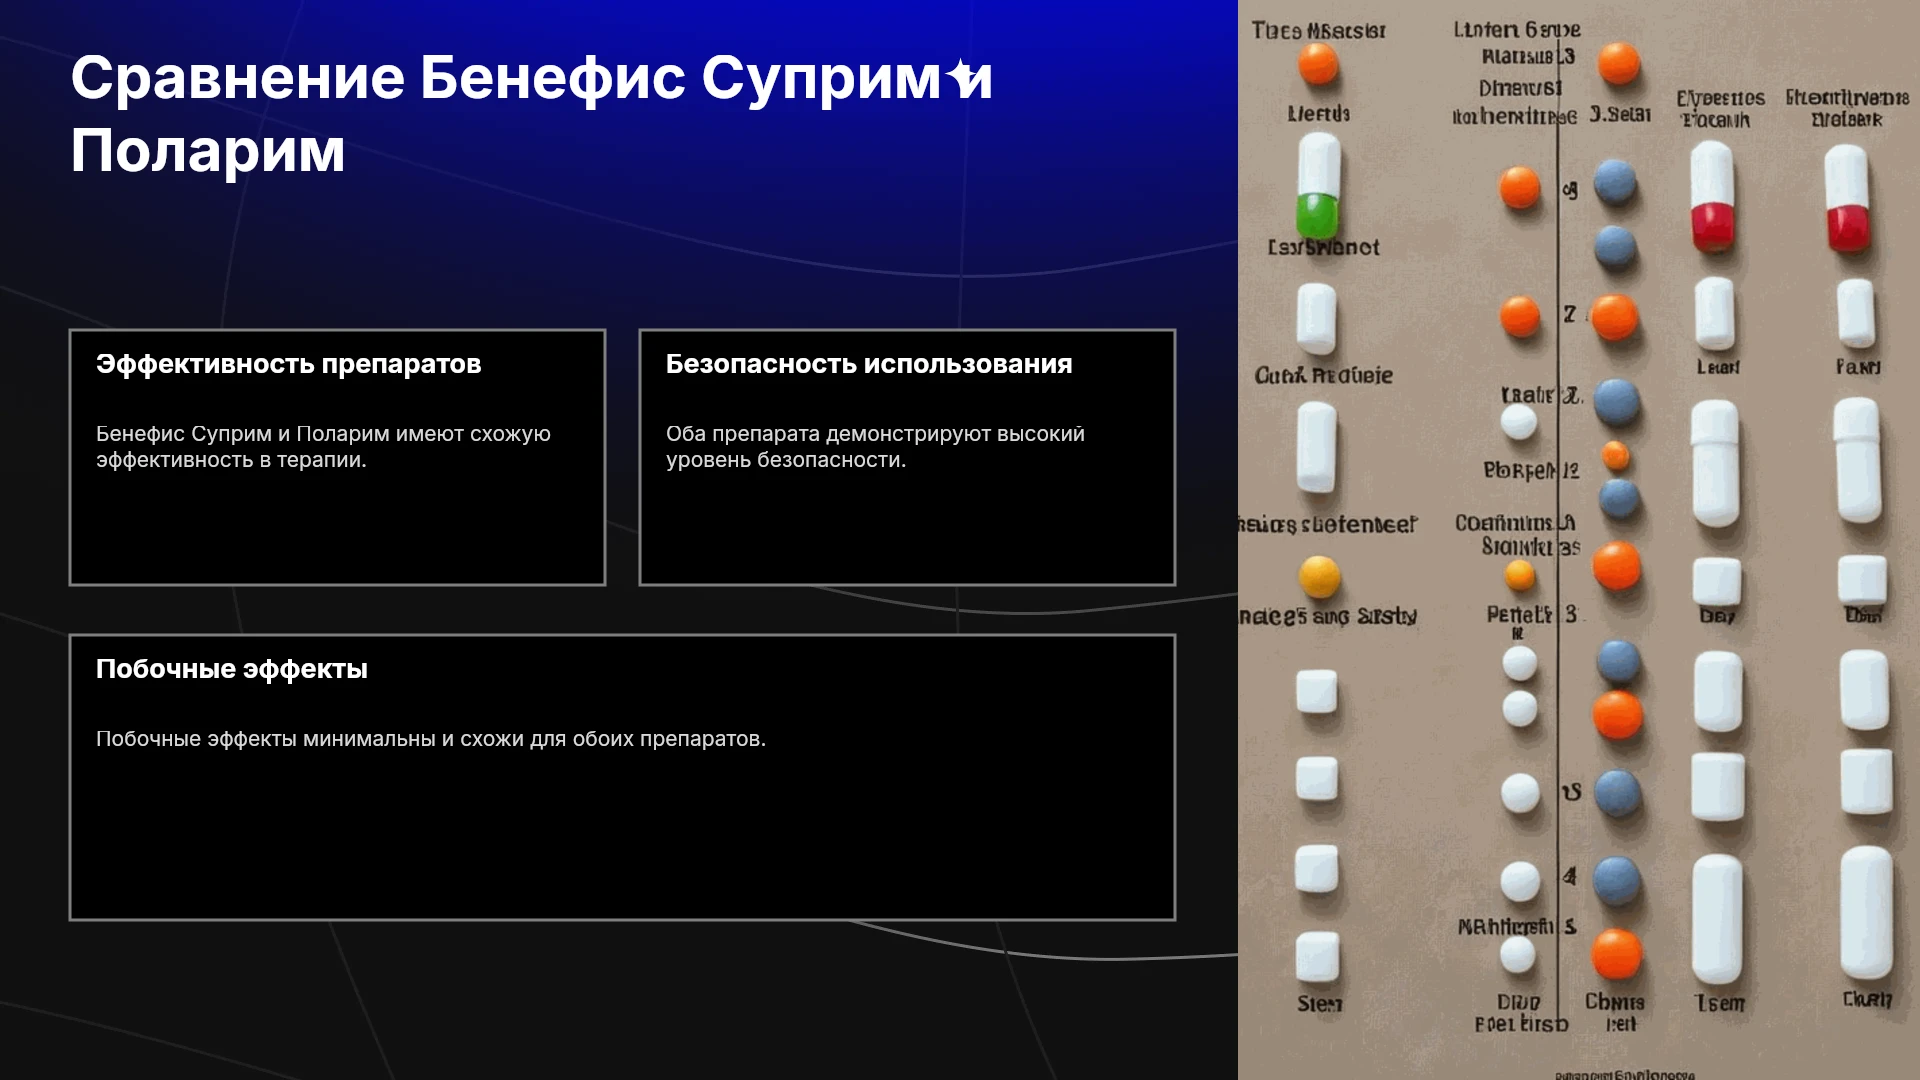Select the text about схожую эффективность в терапии

click(x=323, y=447)
